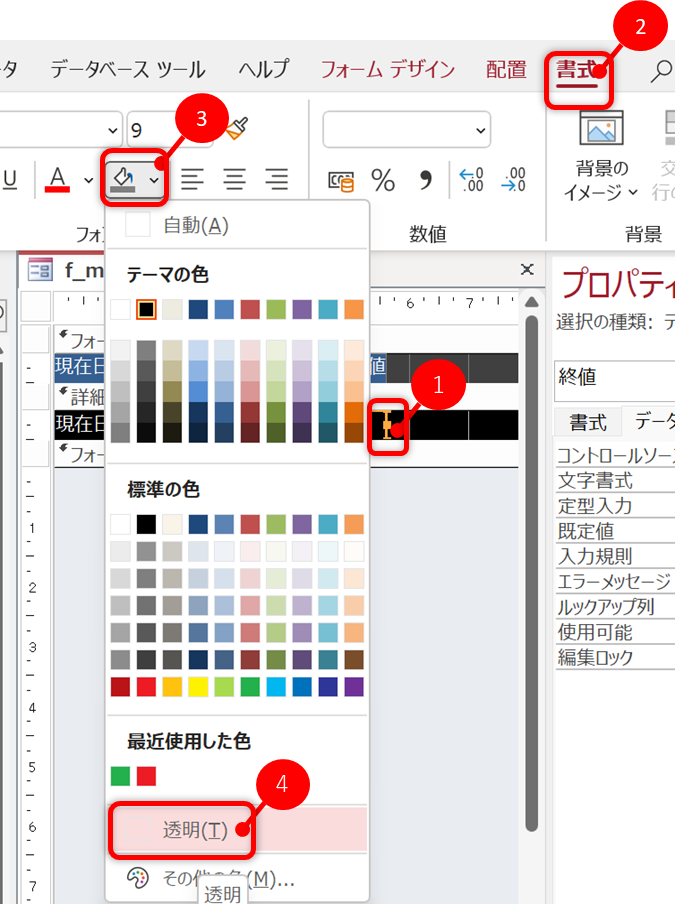Align text right
The image size is (675, 904).
click(277, 179)
